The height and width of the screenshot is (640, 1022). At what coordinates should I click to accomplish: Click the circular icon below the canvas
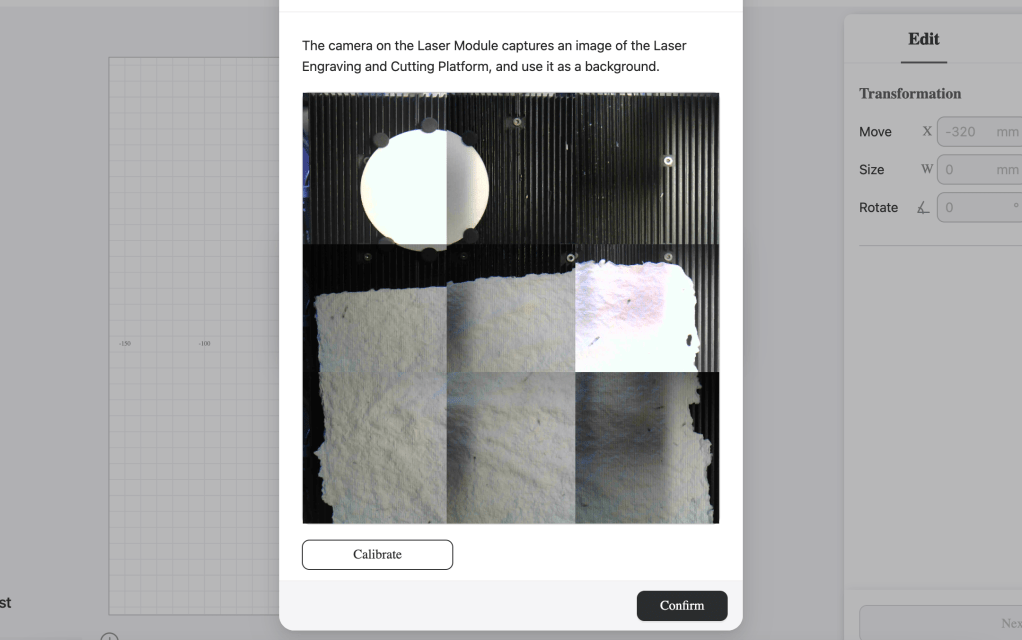[x=110, y=636]
